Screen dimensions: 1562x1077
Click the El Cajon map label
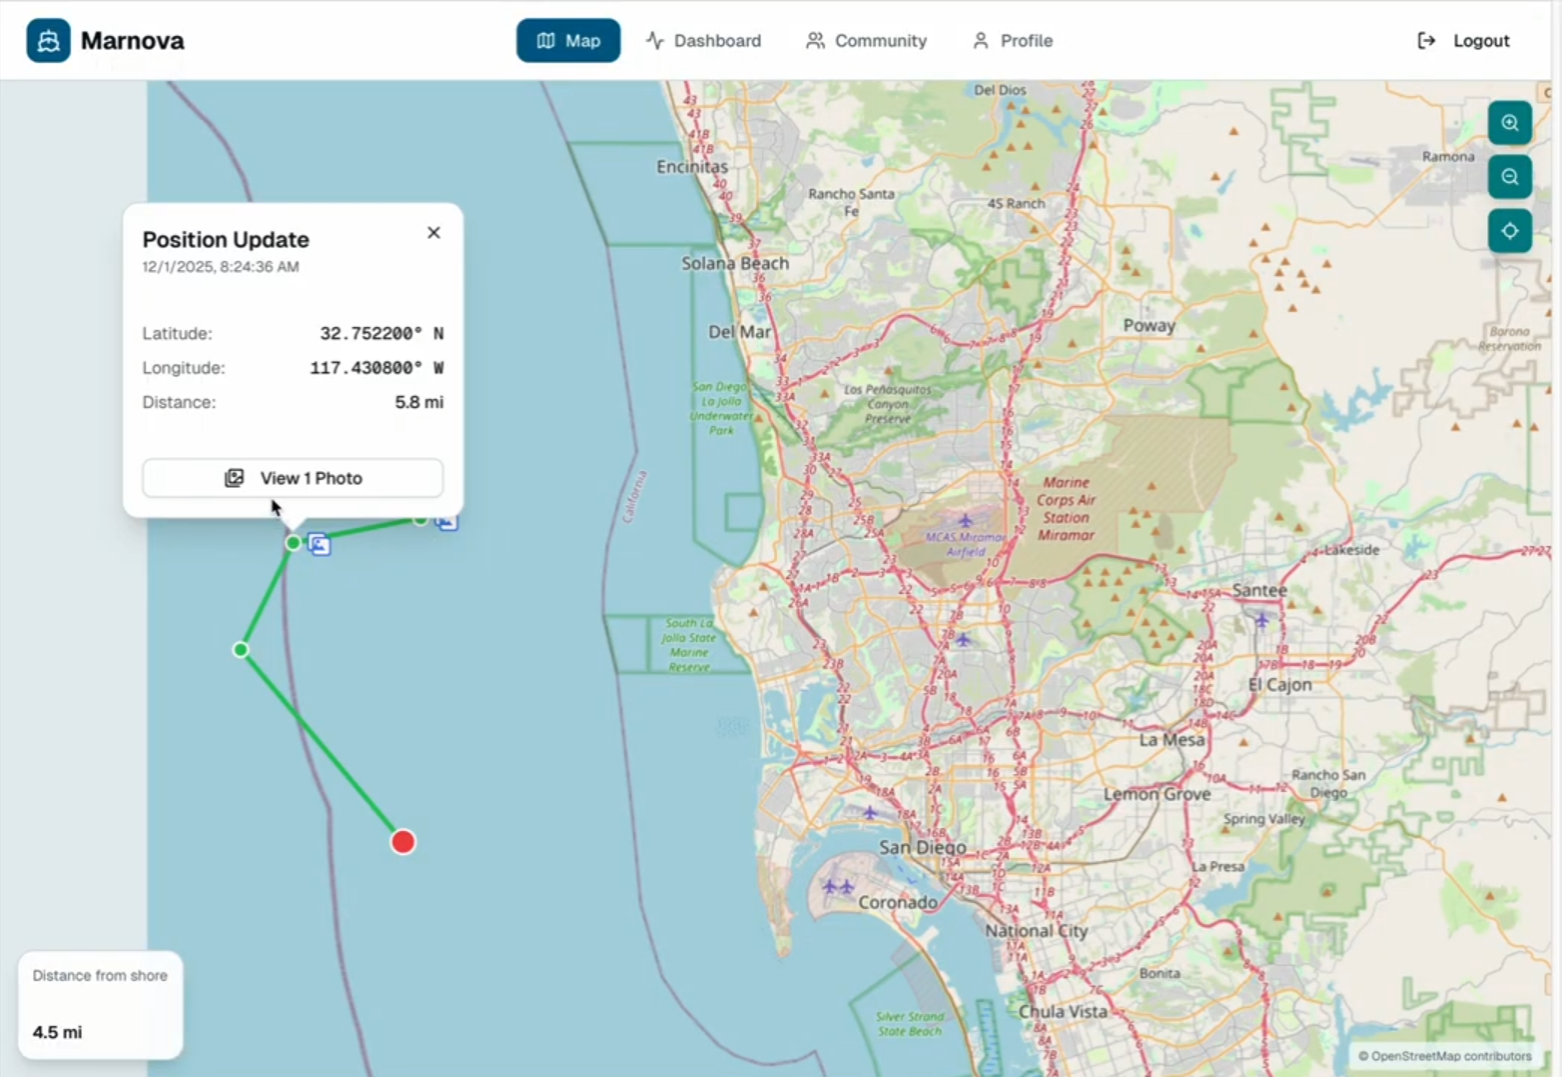click(x=1280, y=685)
